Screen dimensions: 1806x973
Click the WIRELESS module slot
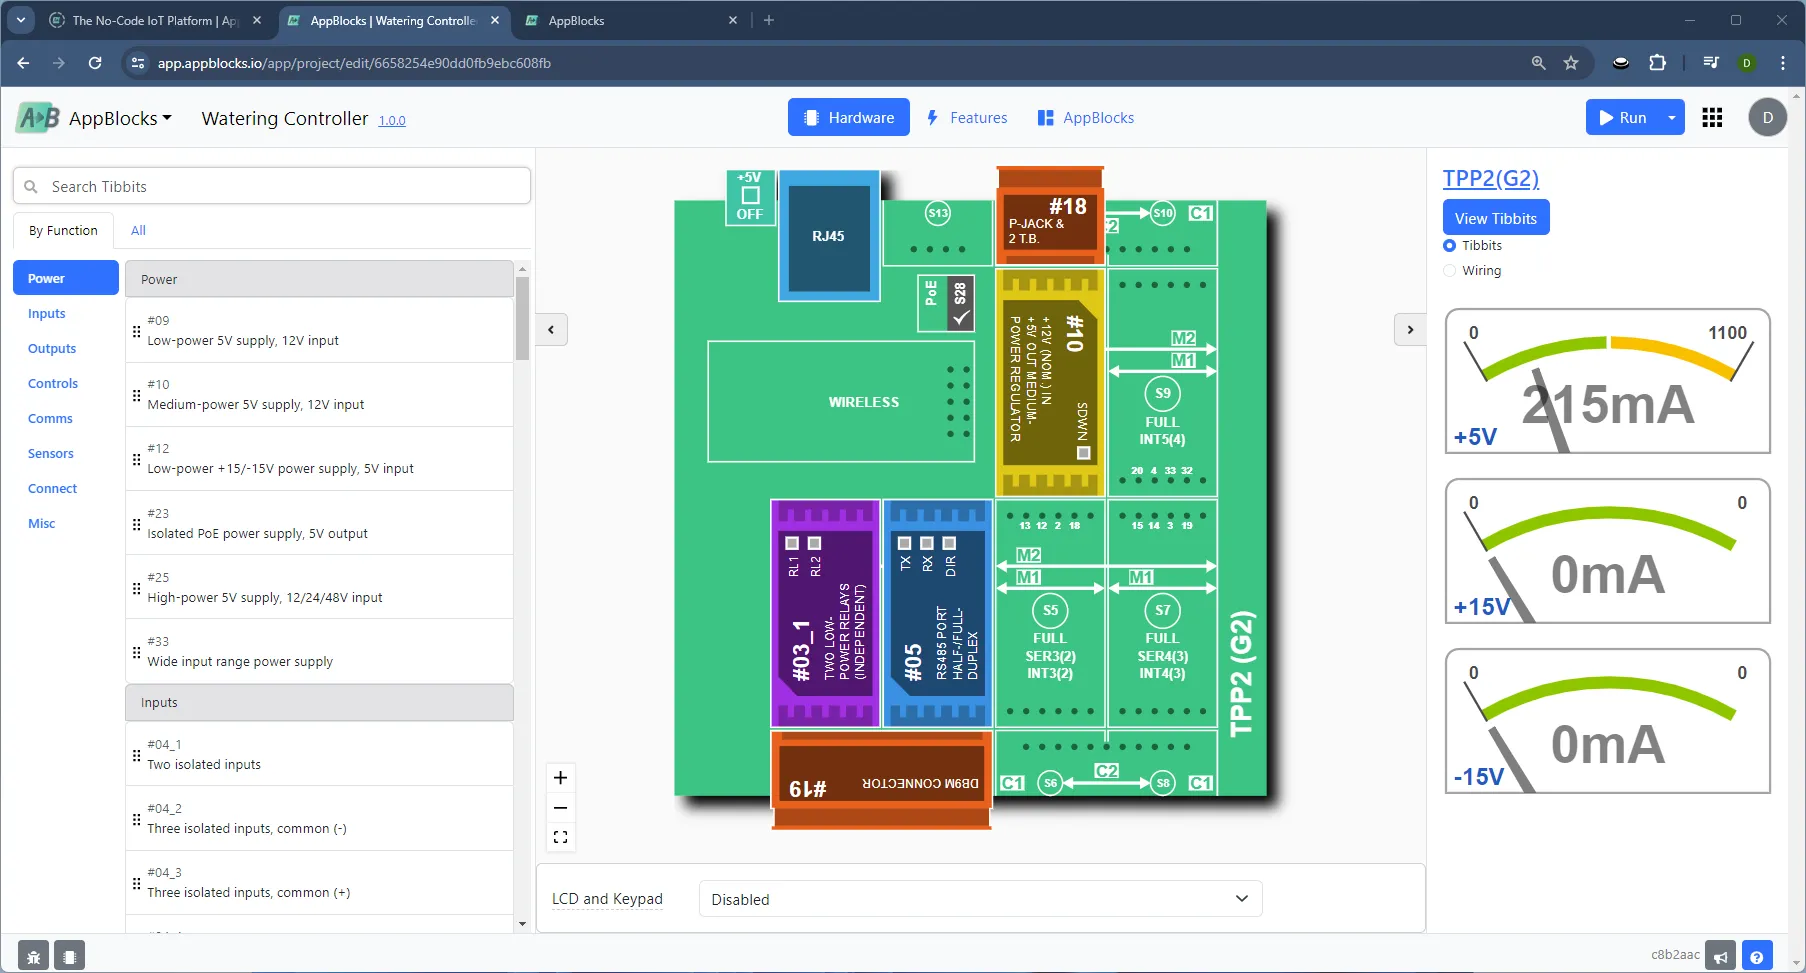841,402
